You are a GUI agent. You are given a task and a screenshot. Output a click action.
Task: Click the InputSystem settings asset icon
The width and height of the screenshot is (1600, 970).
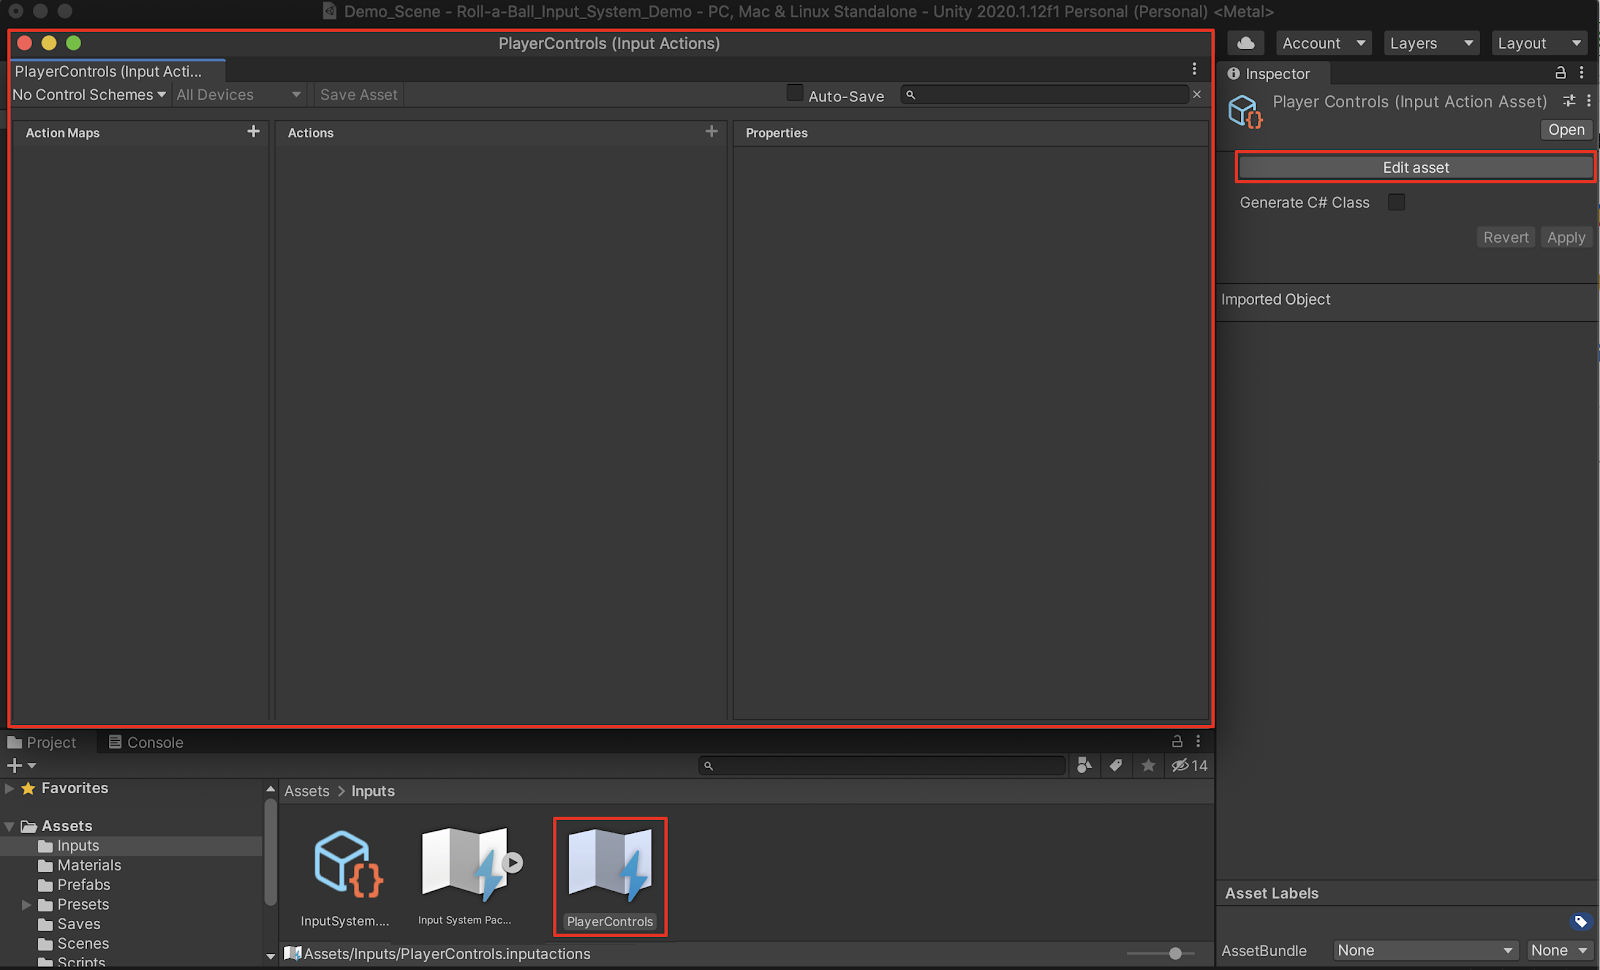346,865
